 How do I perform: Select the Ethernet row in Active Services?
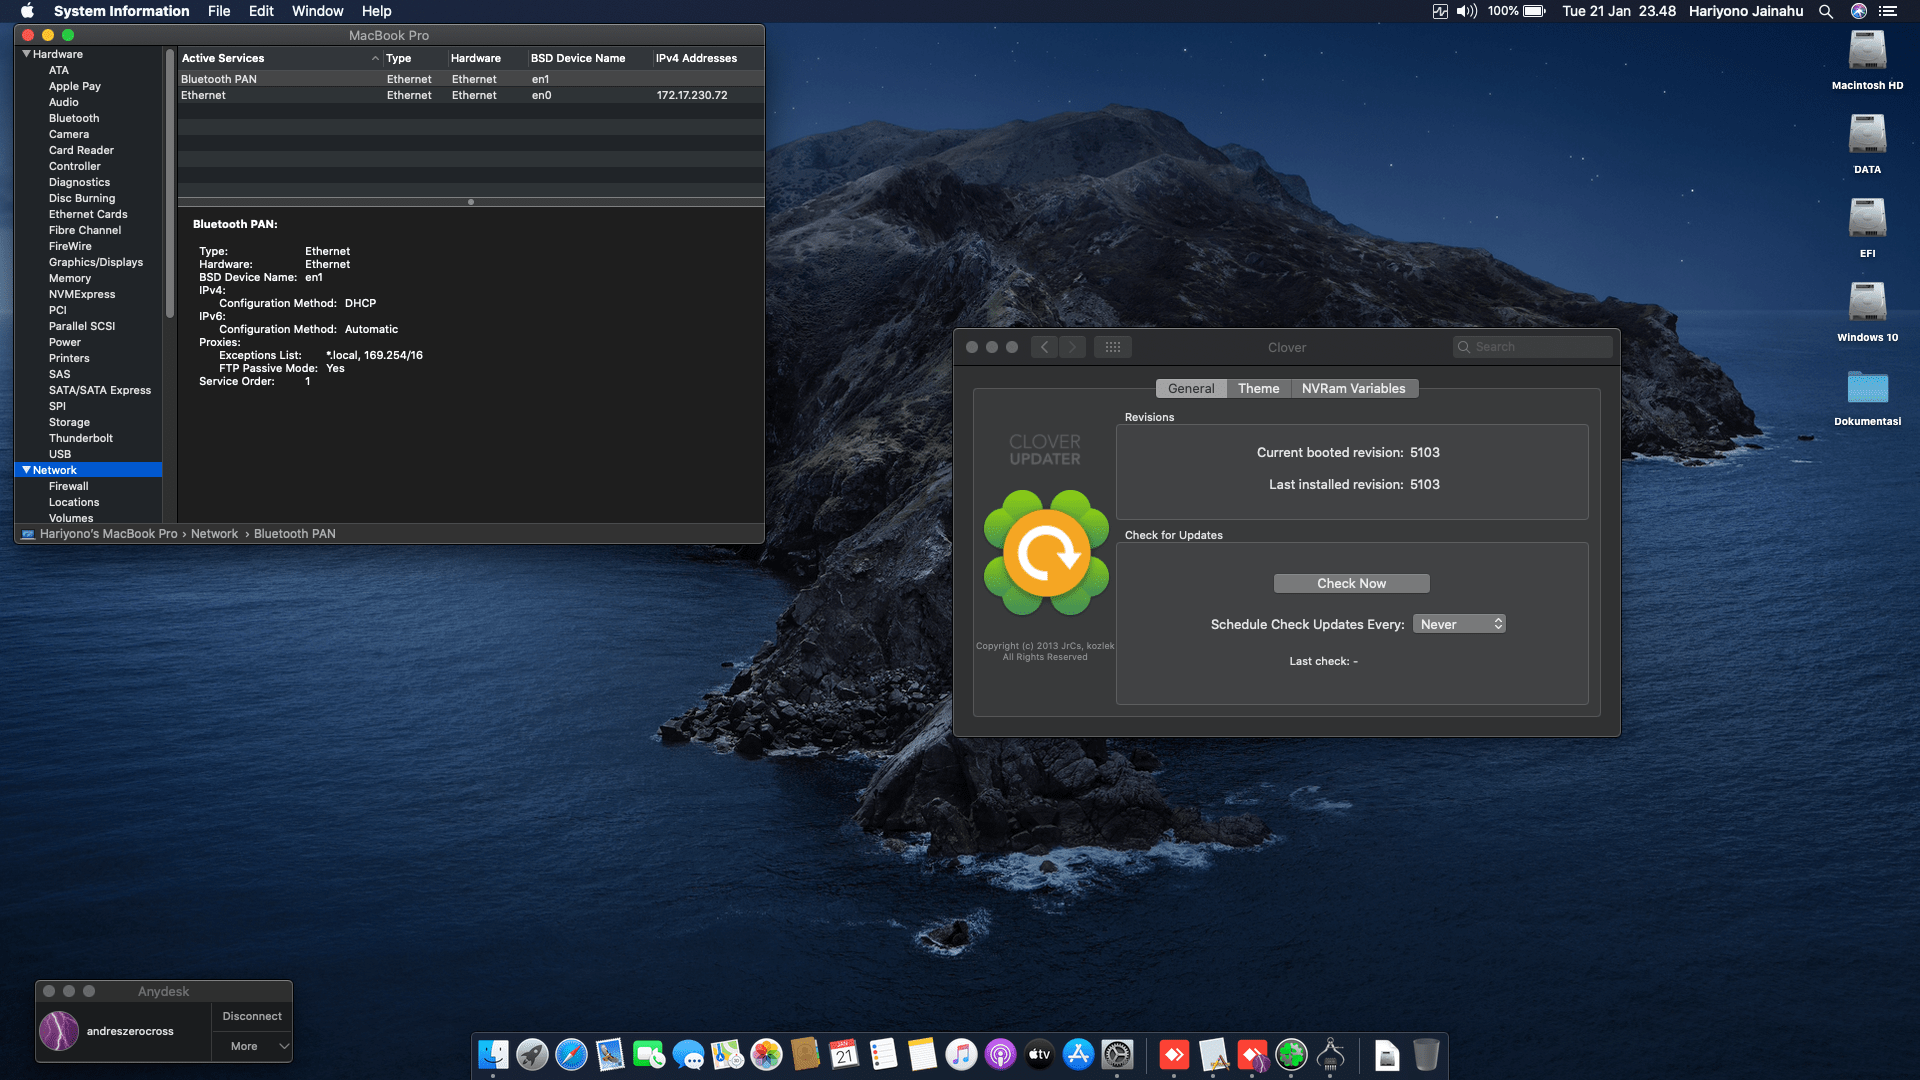470,95
